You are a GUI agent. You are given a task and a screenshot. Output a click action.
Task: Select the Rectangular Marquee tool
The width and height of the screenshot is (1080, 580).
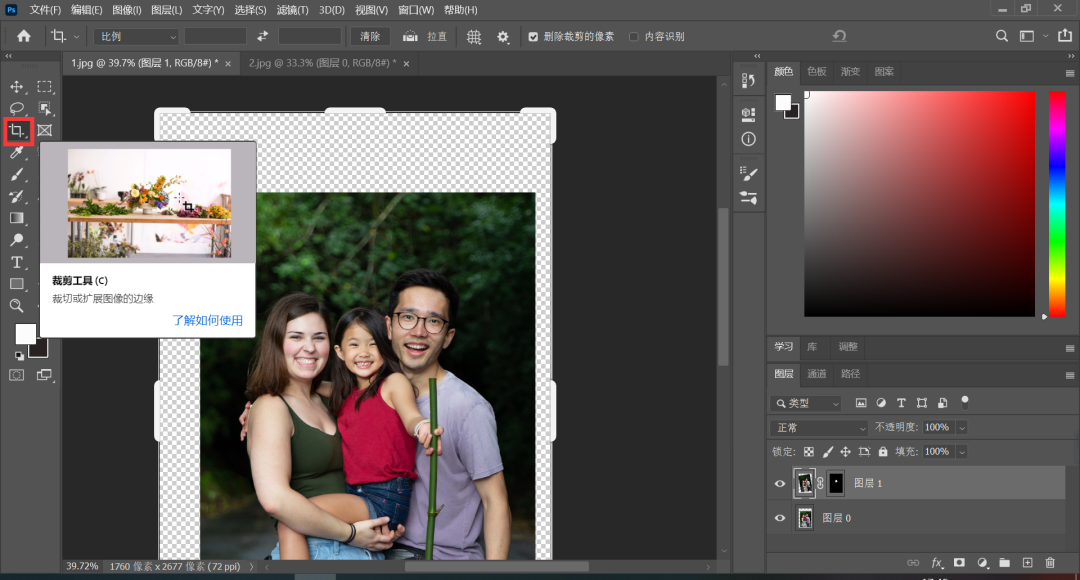[45, 87]
